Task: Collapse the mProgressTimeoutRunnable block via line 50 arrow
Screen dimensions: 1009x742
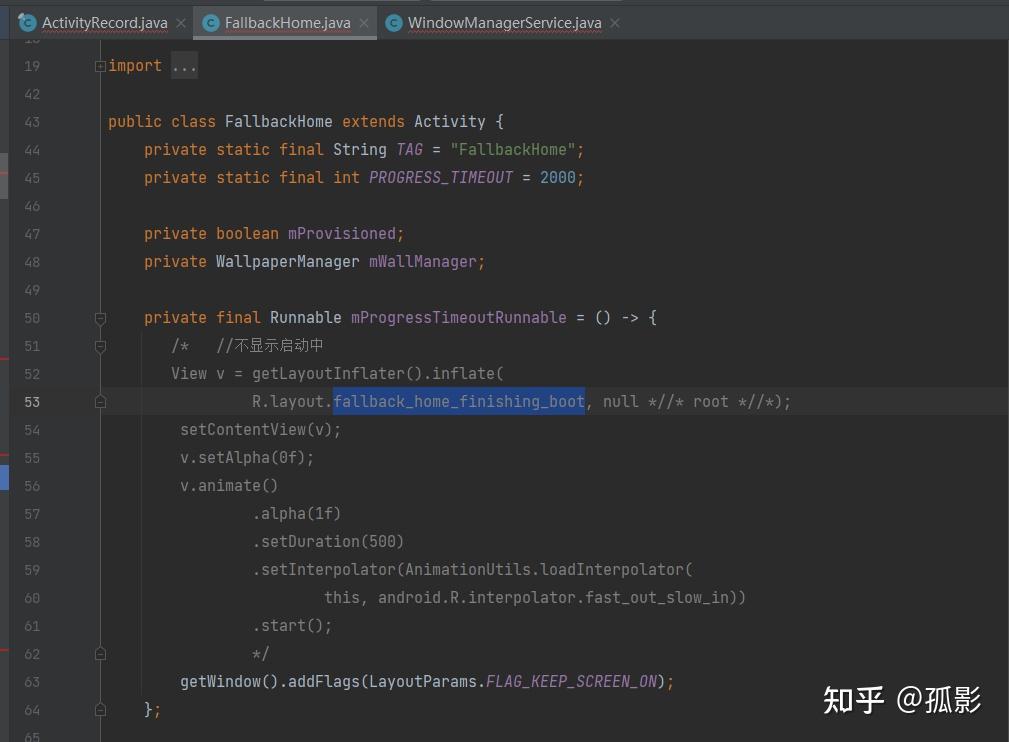Action: coord(100,318)
